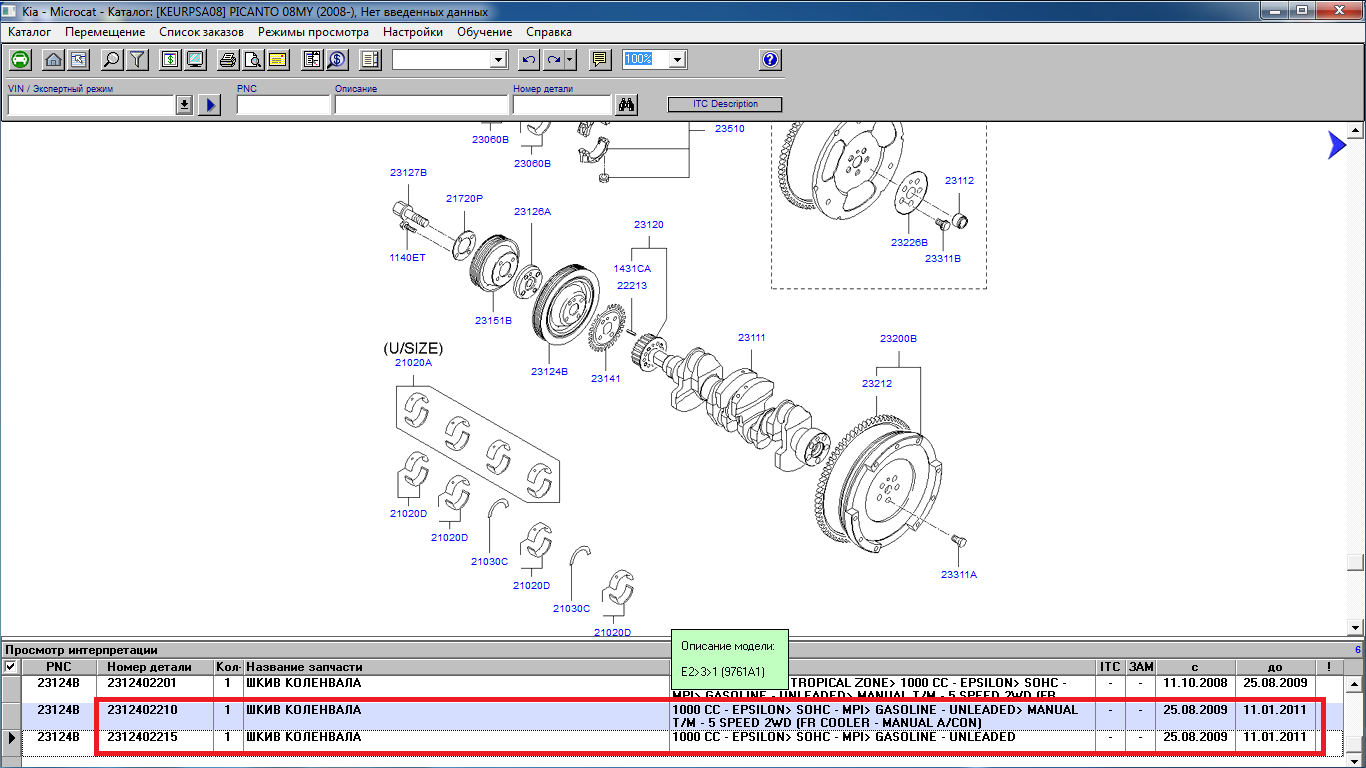Click the VIN download arrow button
This screenshot has width=1366, height=768.
[184, 105]
